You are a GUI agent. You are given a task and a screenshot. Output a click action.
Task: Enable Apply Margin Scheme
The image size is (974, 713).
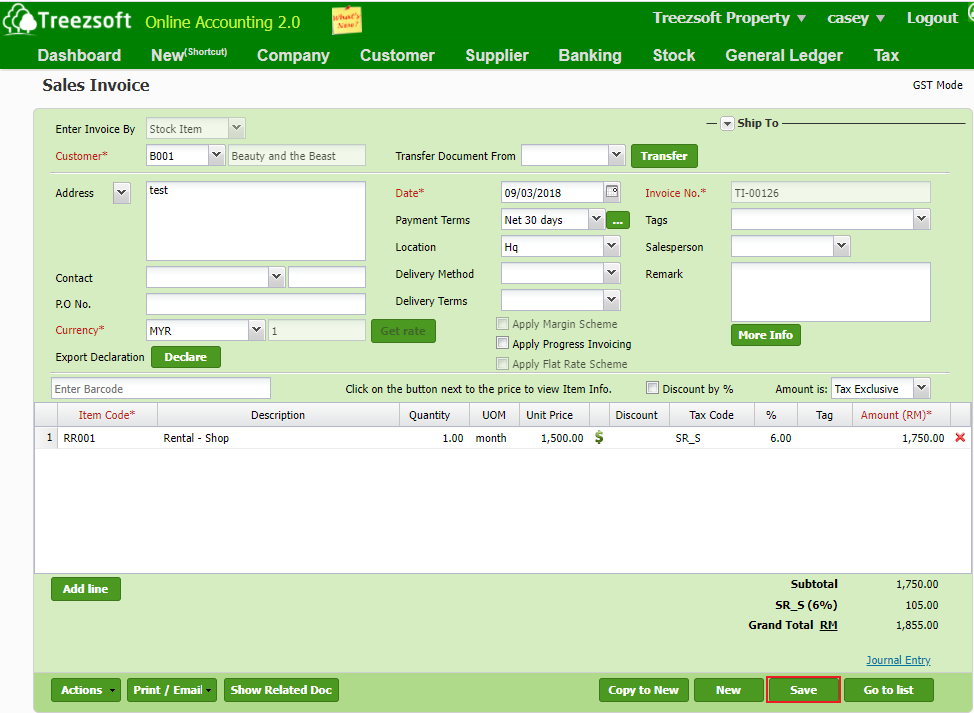click(x=502, y=323)
